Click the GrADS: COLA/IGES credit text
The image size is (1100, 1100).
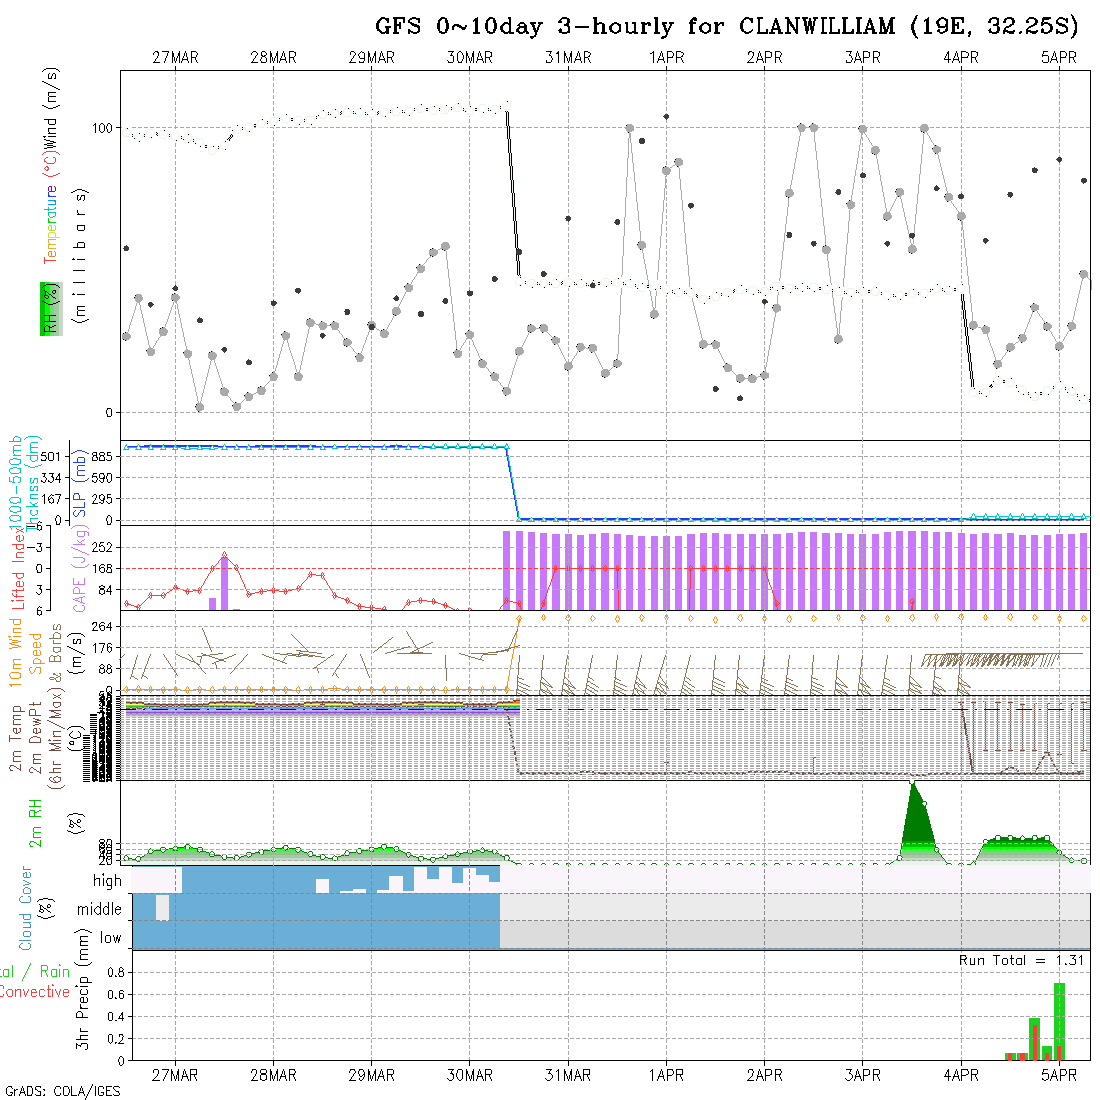[62, 1091]
